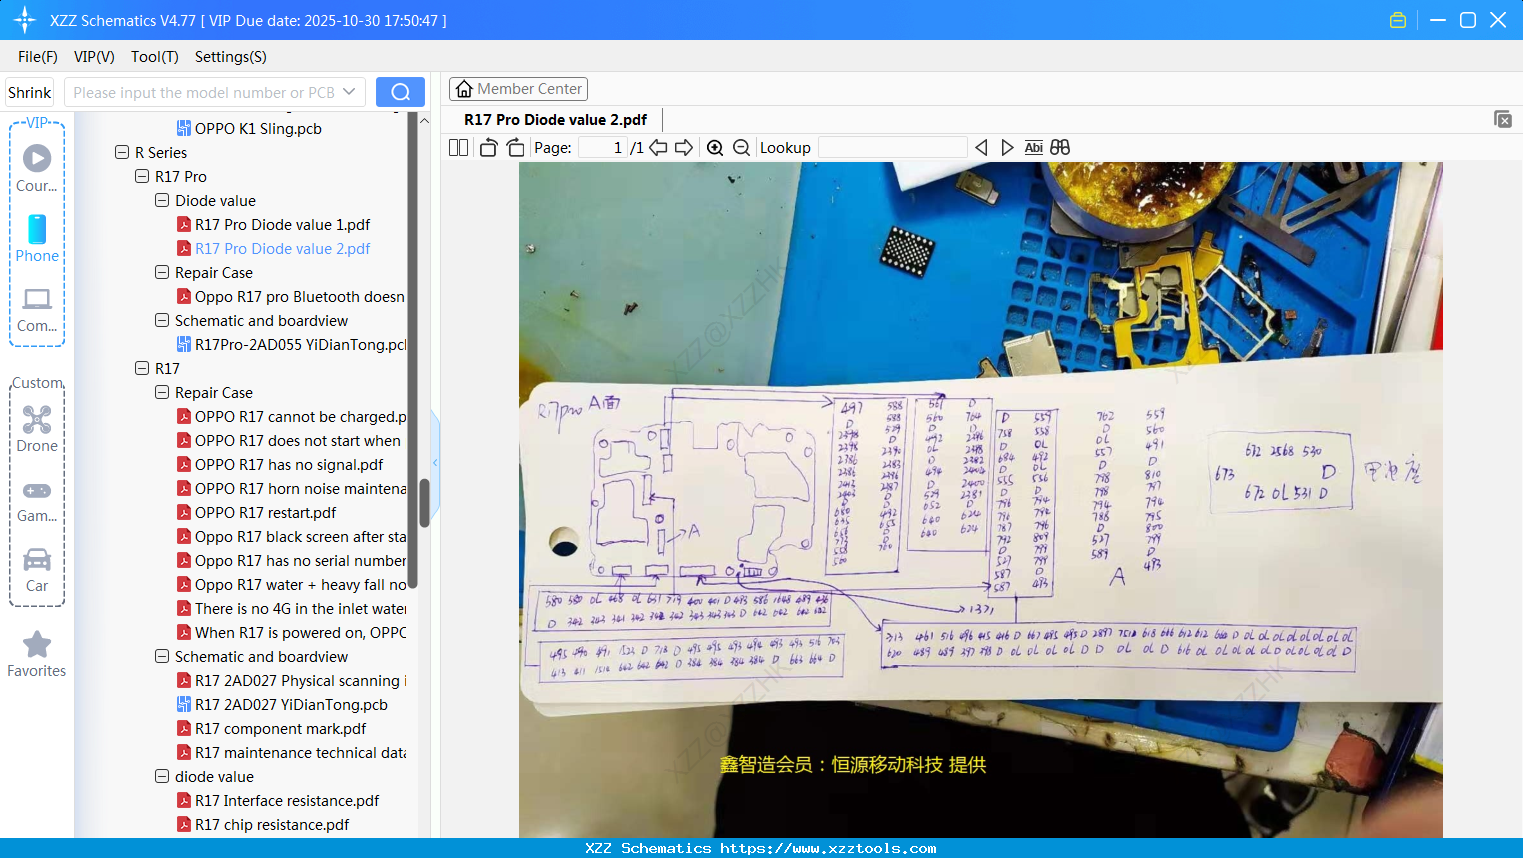Open the model number search dropdown
The width and height of the screenshot is (1523, 858).
(349, 92)
